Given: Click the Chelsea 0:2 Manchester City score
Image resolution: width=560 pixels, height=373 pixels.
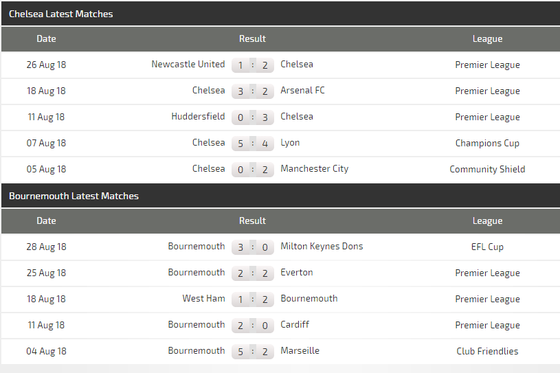Looking at the screenshot, I should point(252,169).
